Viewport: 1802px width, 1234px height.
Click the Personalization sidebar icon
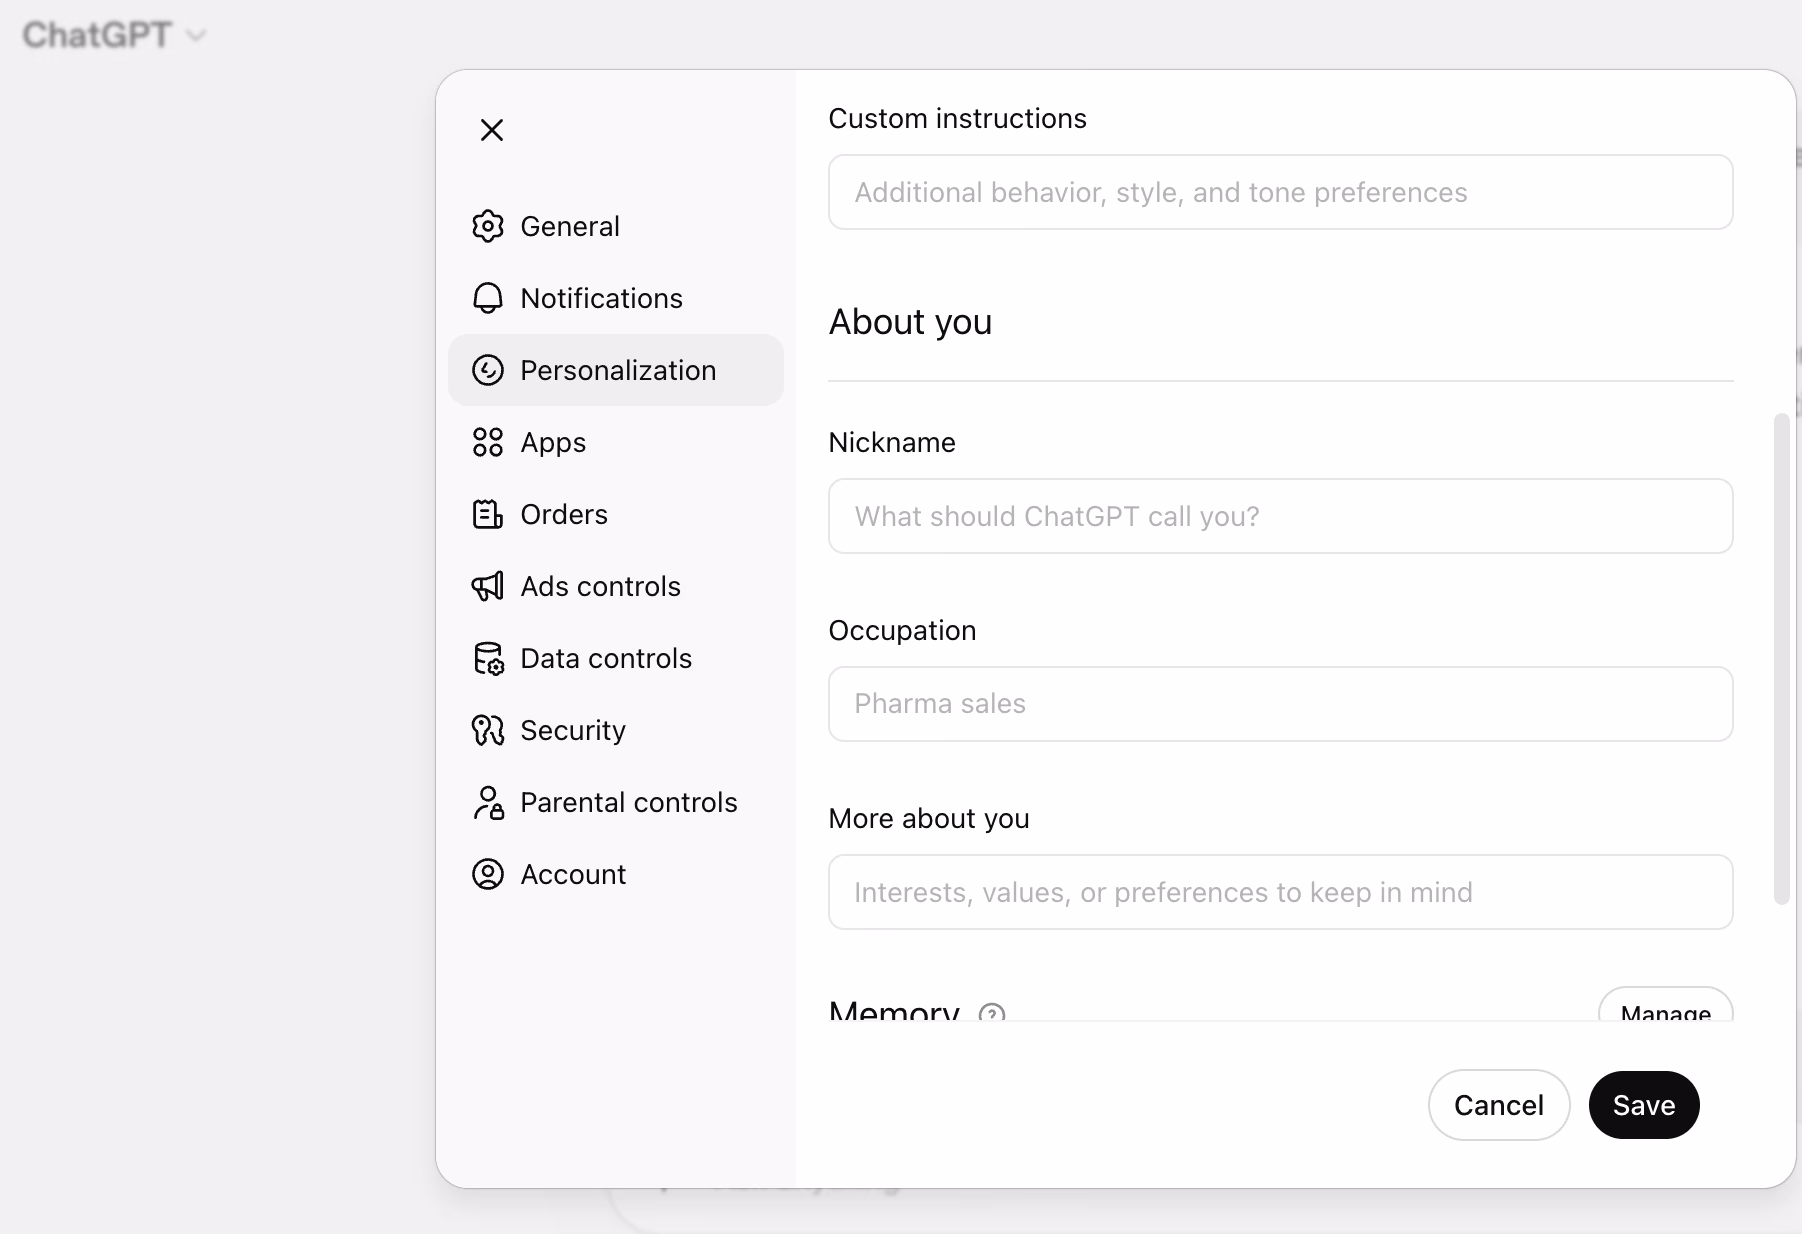(488, 370)
